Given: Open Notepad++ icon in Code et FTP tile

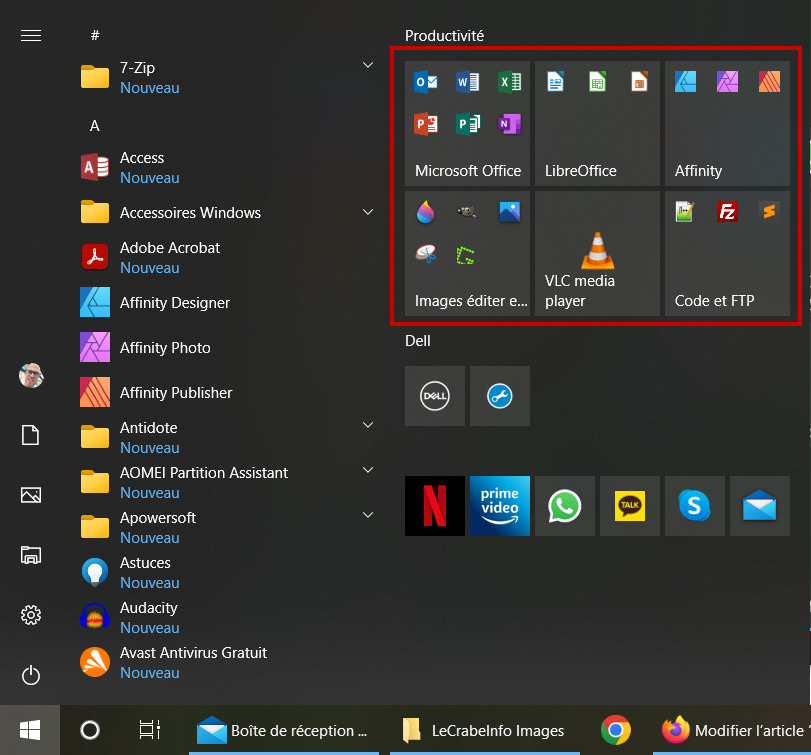Looking at the screenshot, I should [x=685, y=212].
